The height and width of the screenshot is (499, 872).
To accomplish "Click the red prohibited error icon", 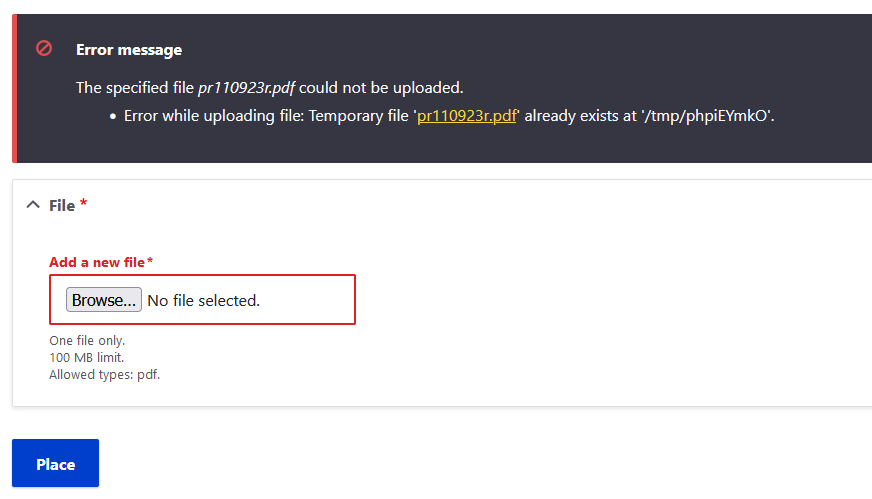I will (x=44, y=48).
